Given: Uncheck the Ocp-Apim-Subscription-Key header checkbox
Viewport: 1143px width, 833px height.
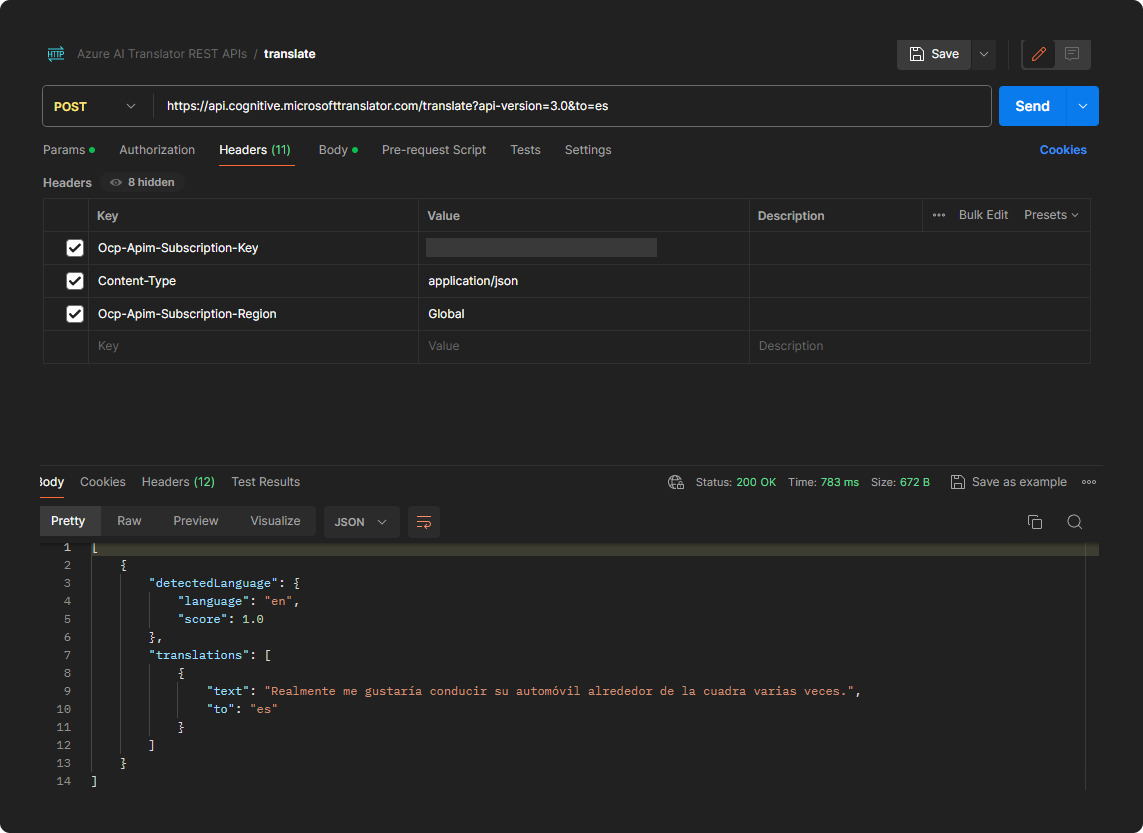Looking at the screenshot, I should click(x=75, y=248).
